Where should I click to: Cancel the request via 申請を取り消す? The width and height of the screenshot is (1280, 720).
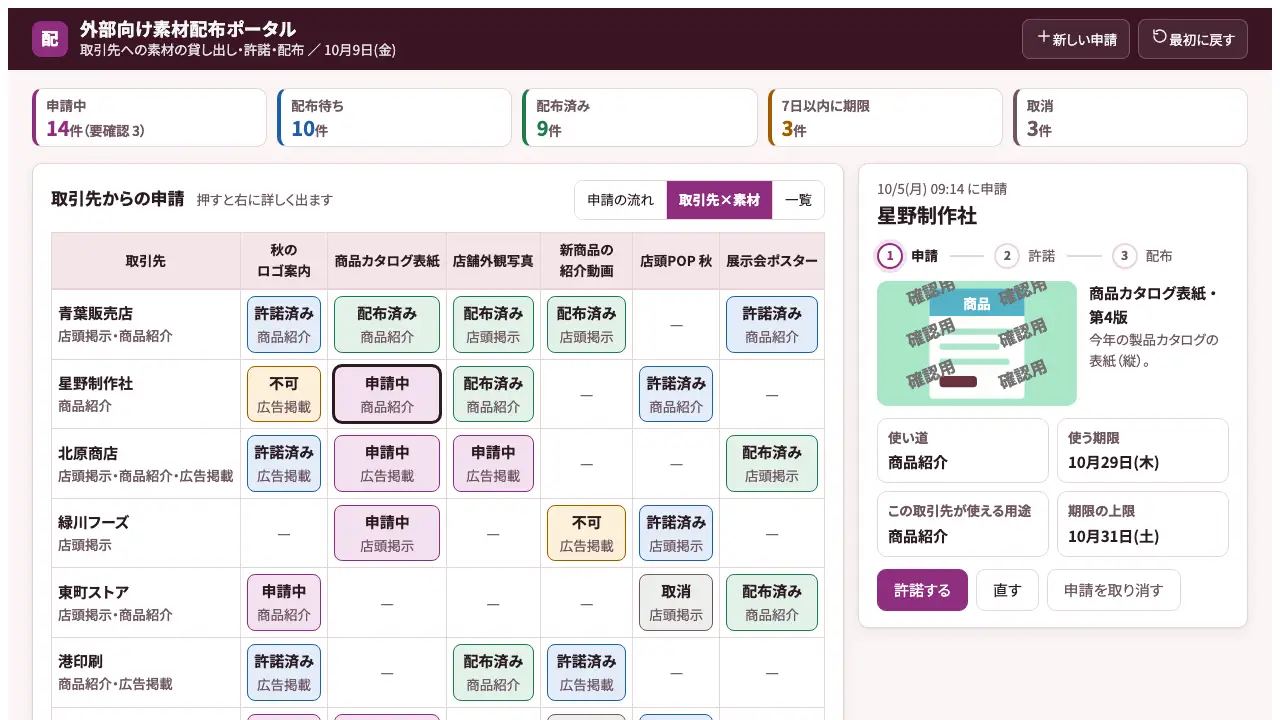point(1113,590)
